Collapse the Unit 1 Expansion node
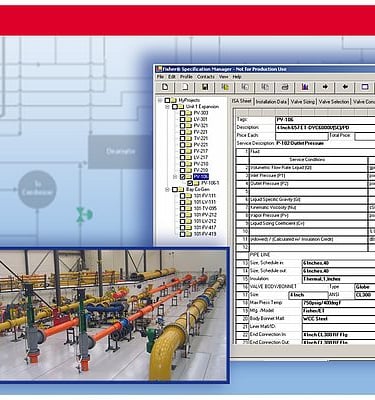The image size is (375, 400). [167, 107]
